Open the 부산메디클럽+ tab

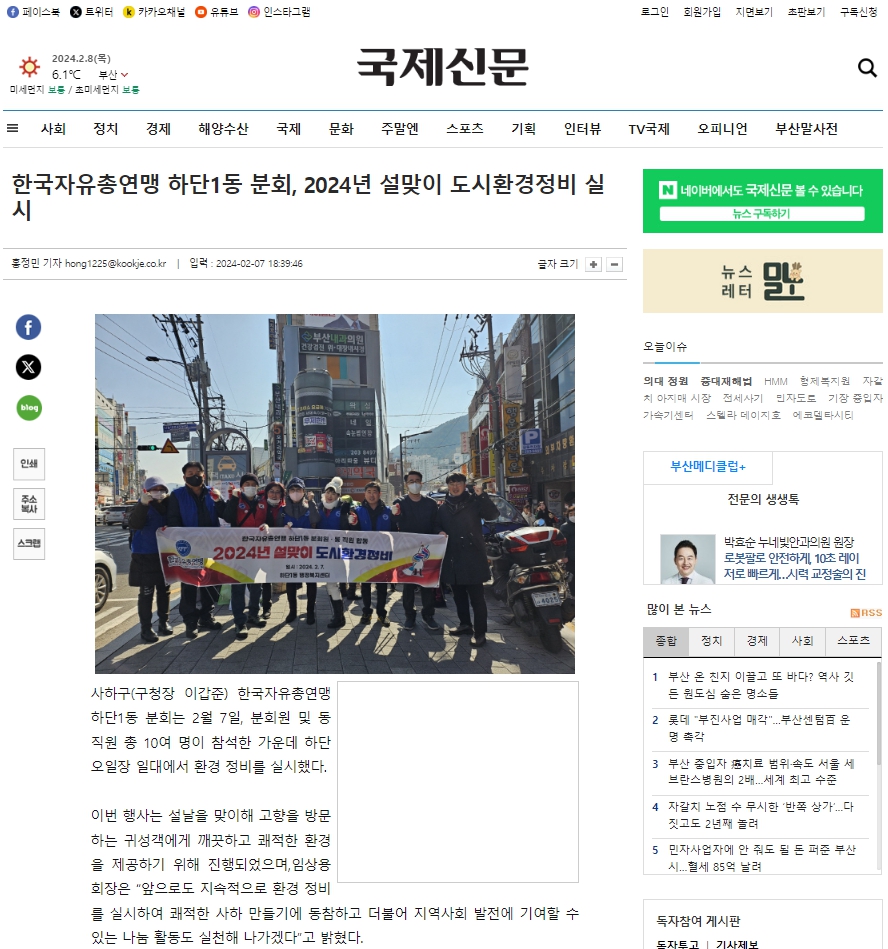coord(708,467)
